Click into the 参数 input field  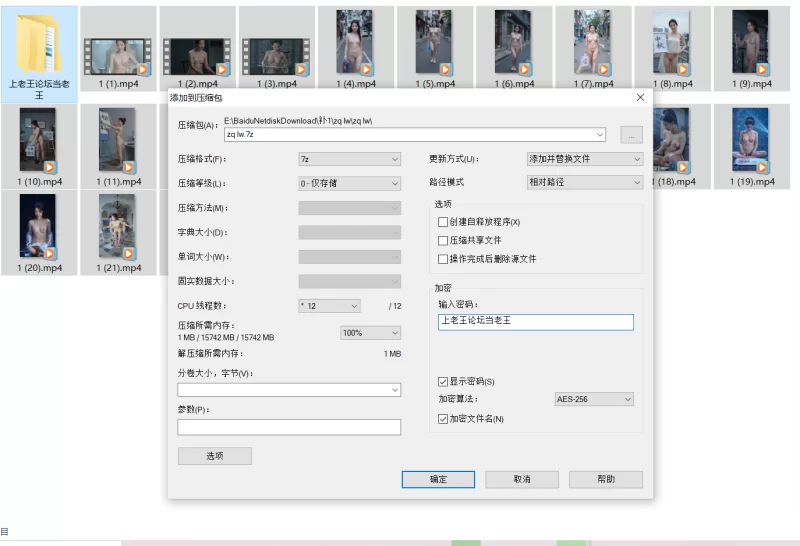tap(289, 427)
